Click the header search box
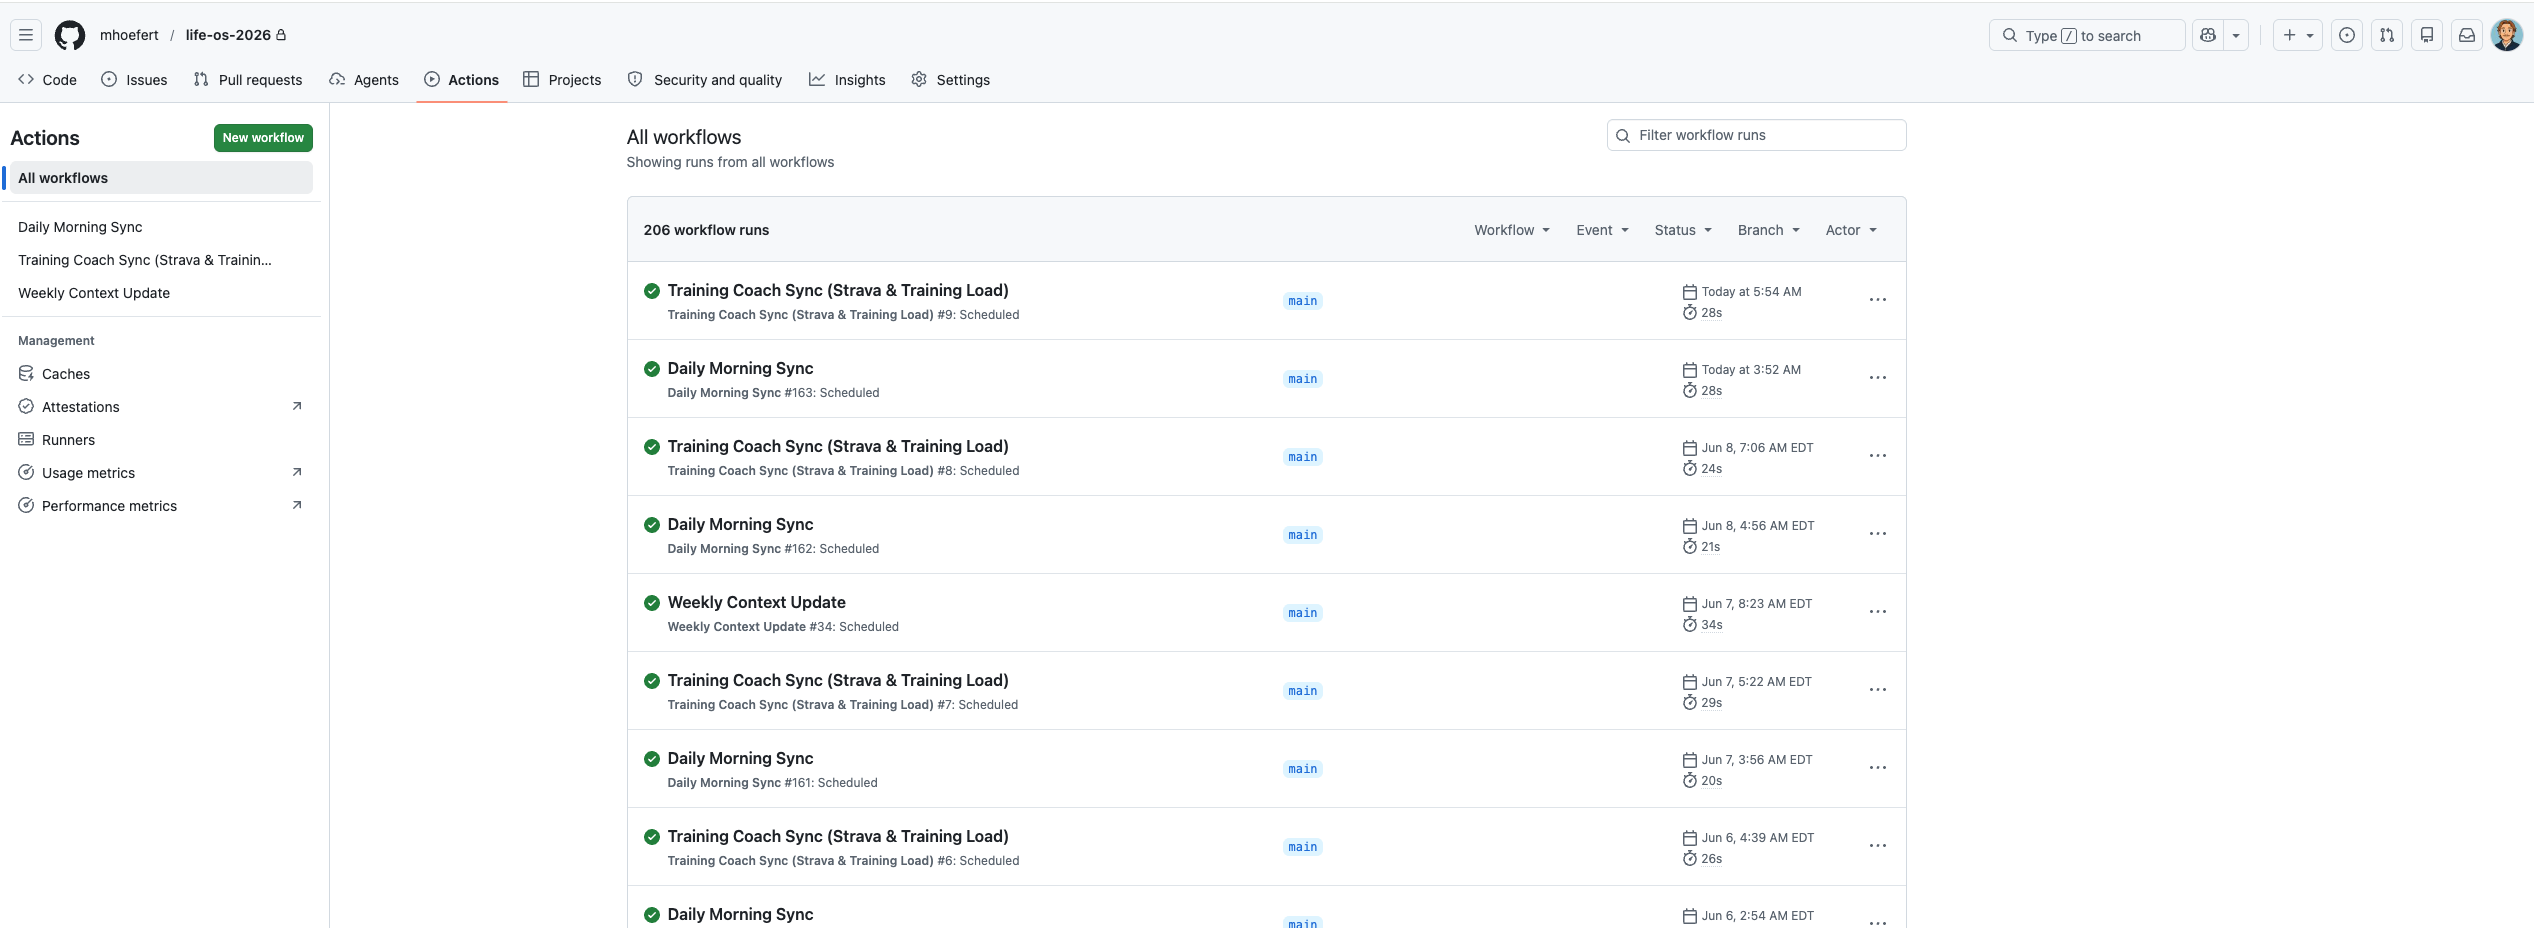 2086,35
